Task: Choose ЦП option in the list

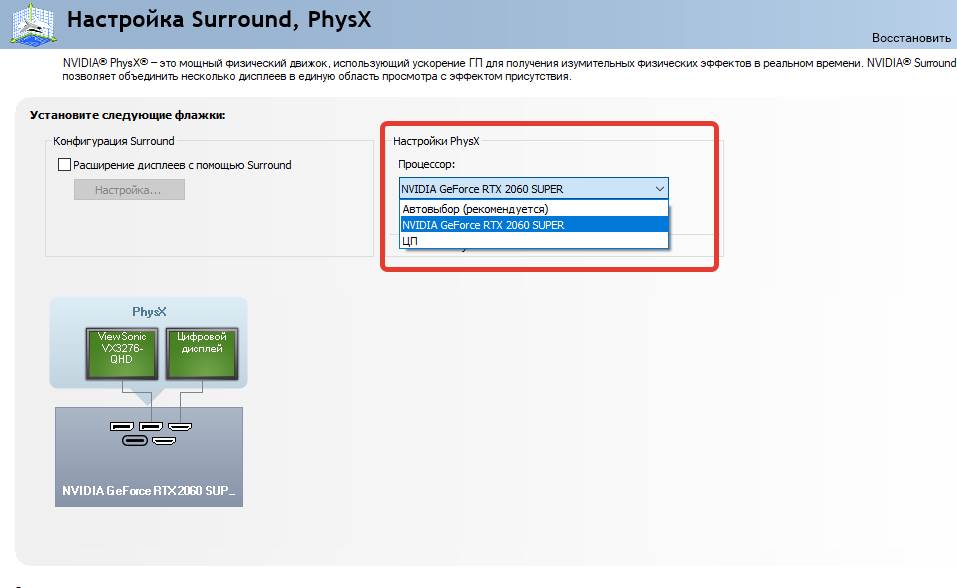Action: [x=533, y=241]
